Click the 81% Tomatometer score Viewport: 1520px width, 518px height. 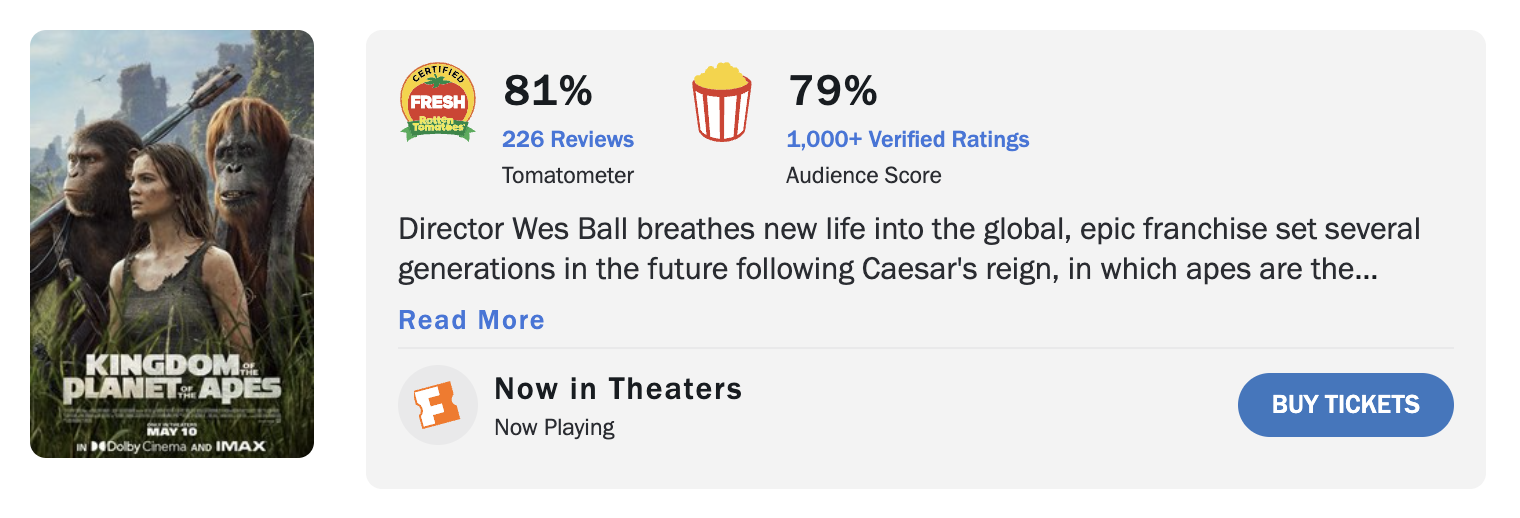[x=547, y=91]
